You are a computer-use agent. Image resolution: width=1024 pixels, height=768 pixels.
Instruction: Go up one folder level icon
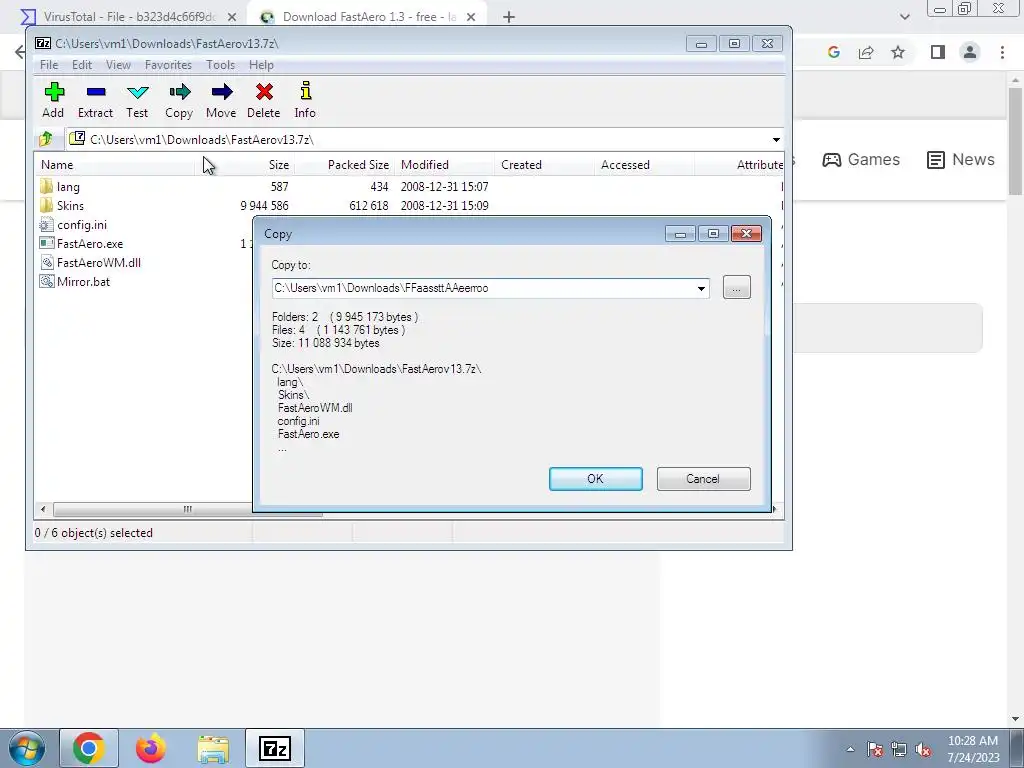46,139
